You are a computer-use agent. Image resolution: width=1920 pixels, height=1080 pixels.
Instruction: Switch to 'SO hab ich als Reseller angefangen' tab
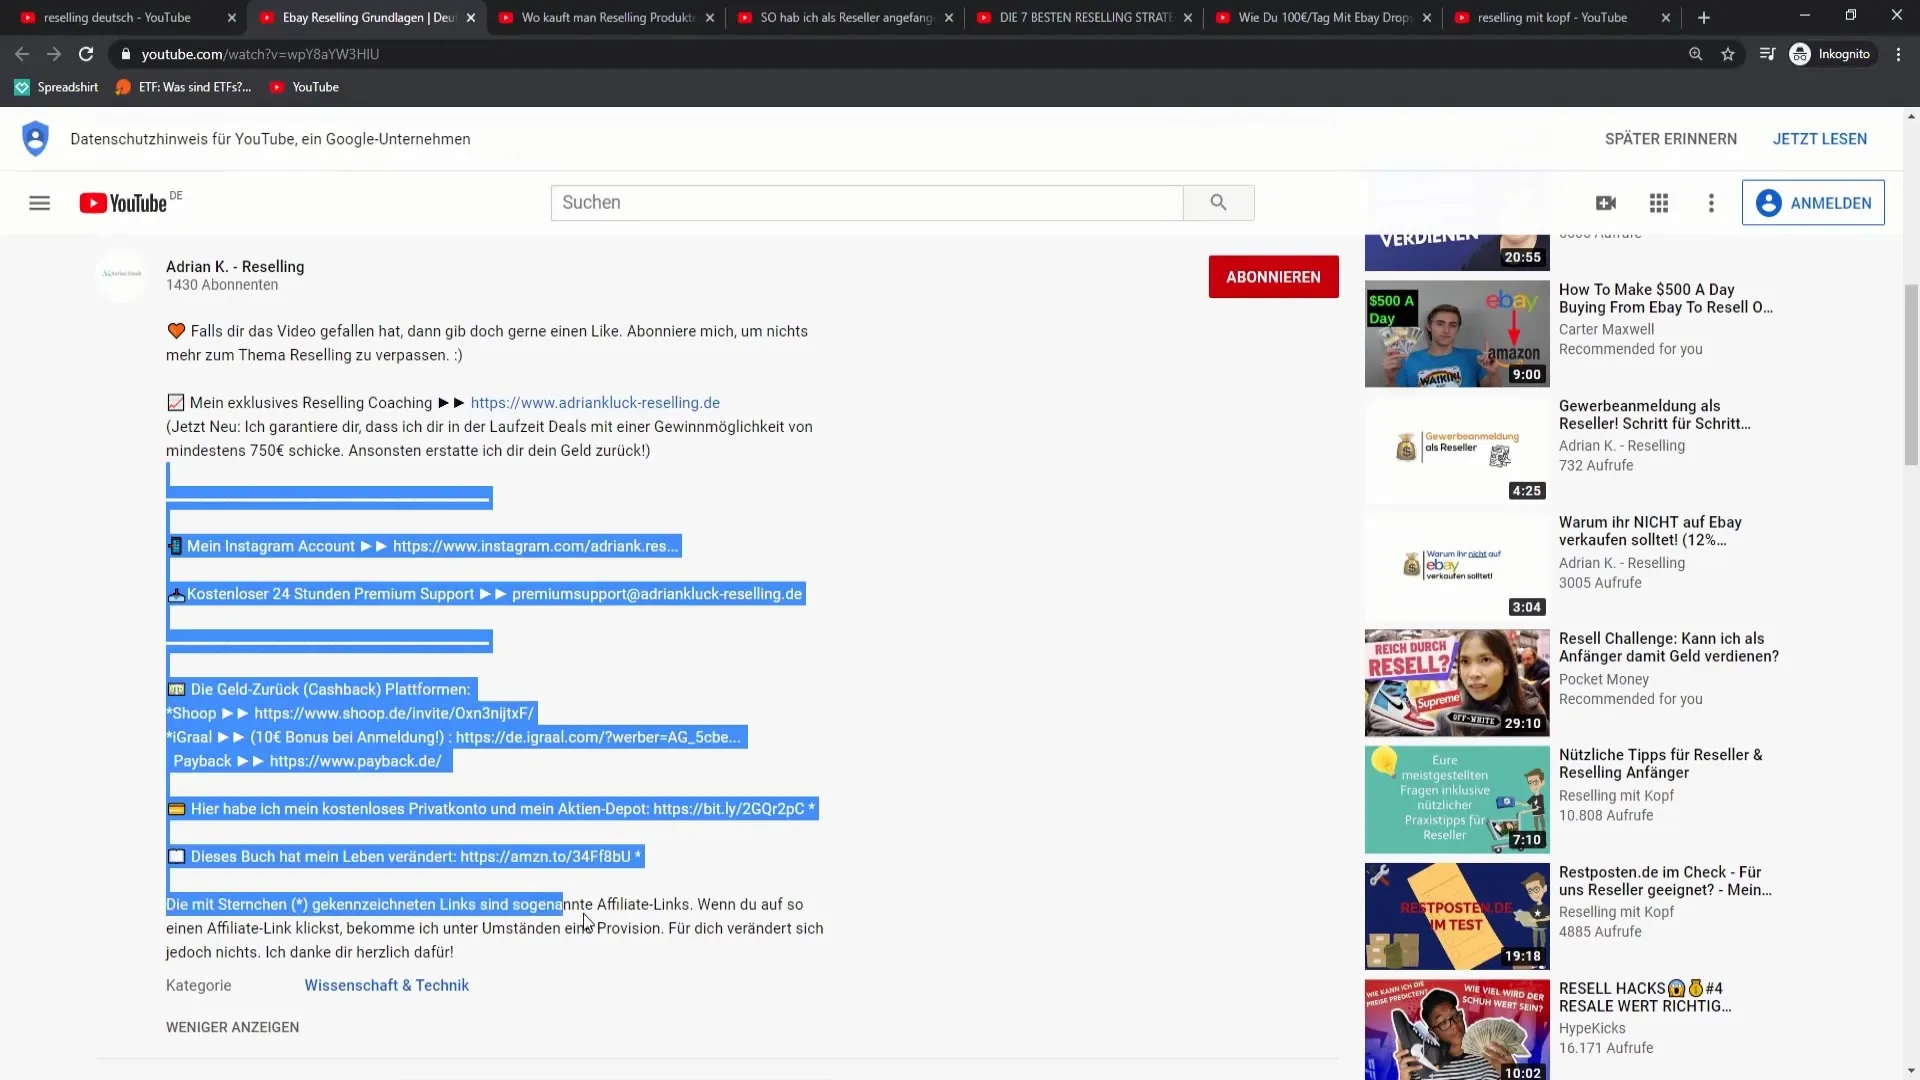[846, 17]
